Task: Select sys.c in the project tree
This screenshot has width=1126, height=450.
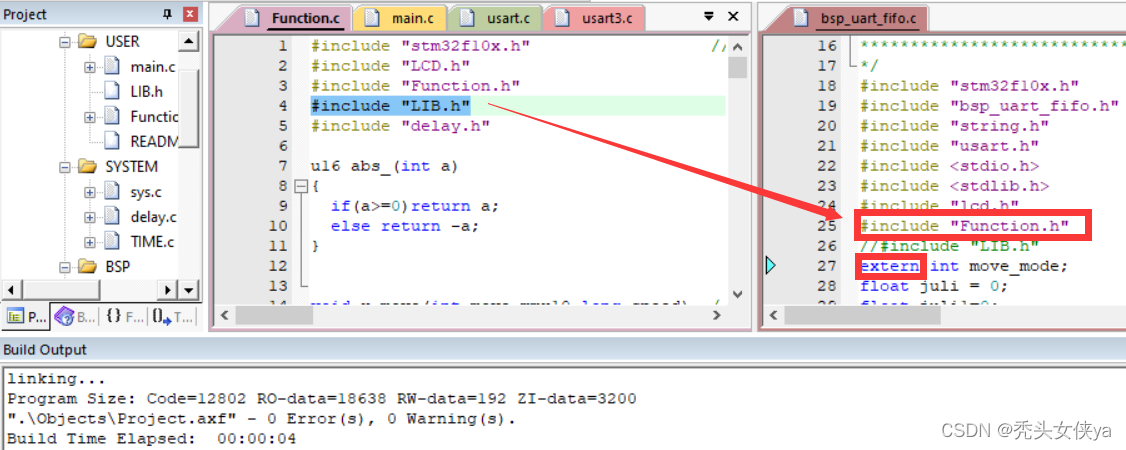Action: 146,192
